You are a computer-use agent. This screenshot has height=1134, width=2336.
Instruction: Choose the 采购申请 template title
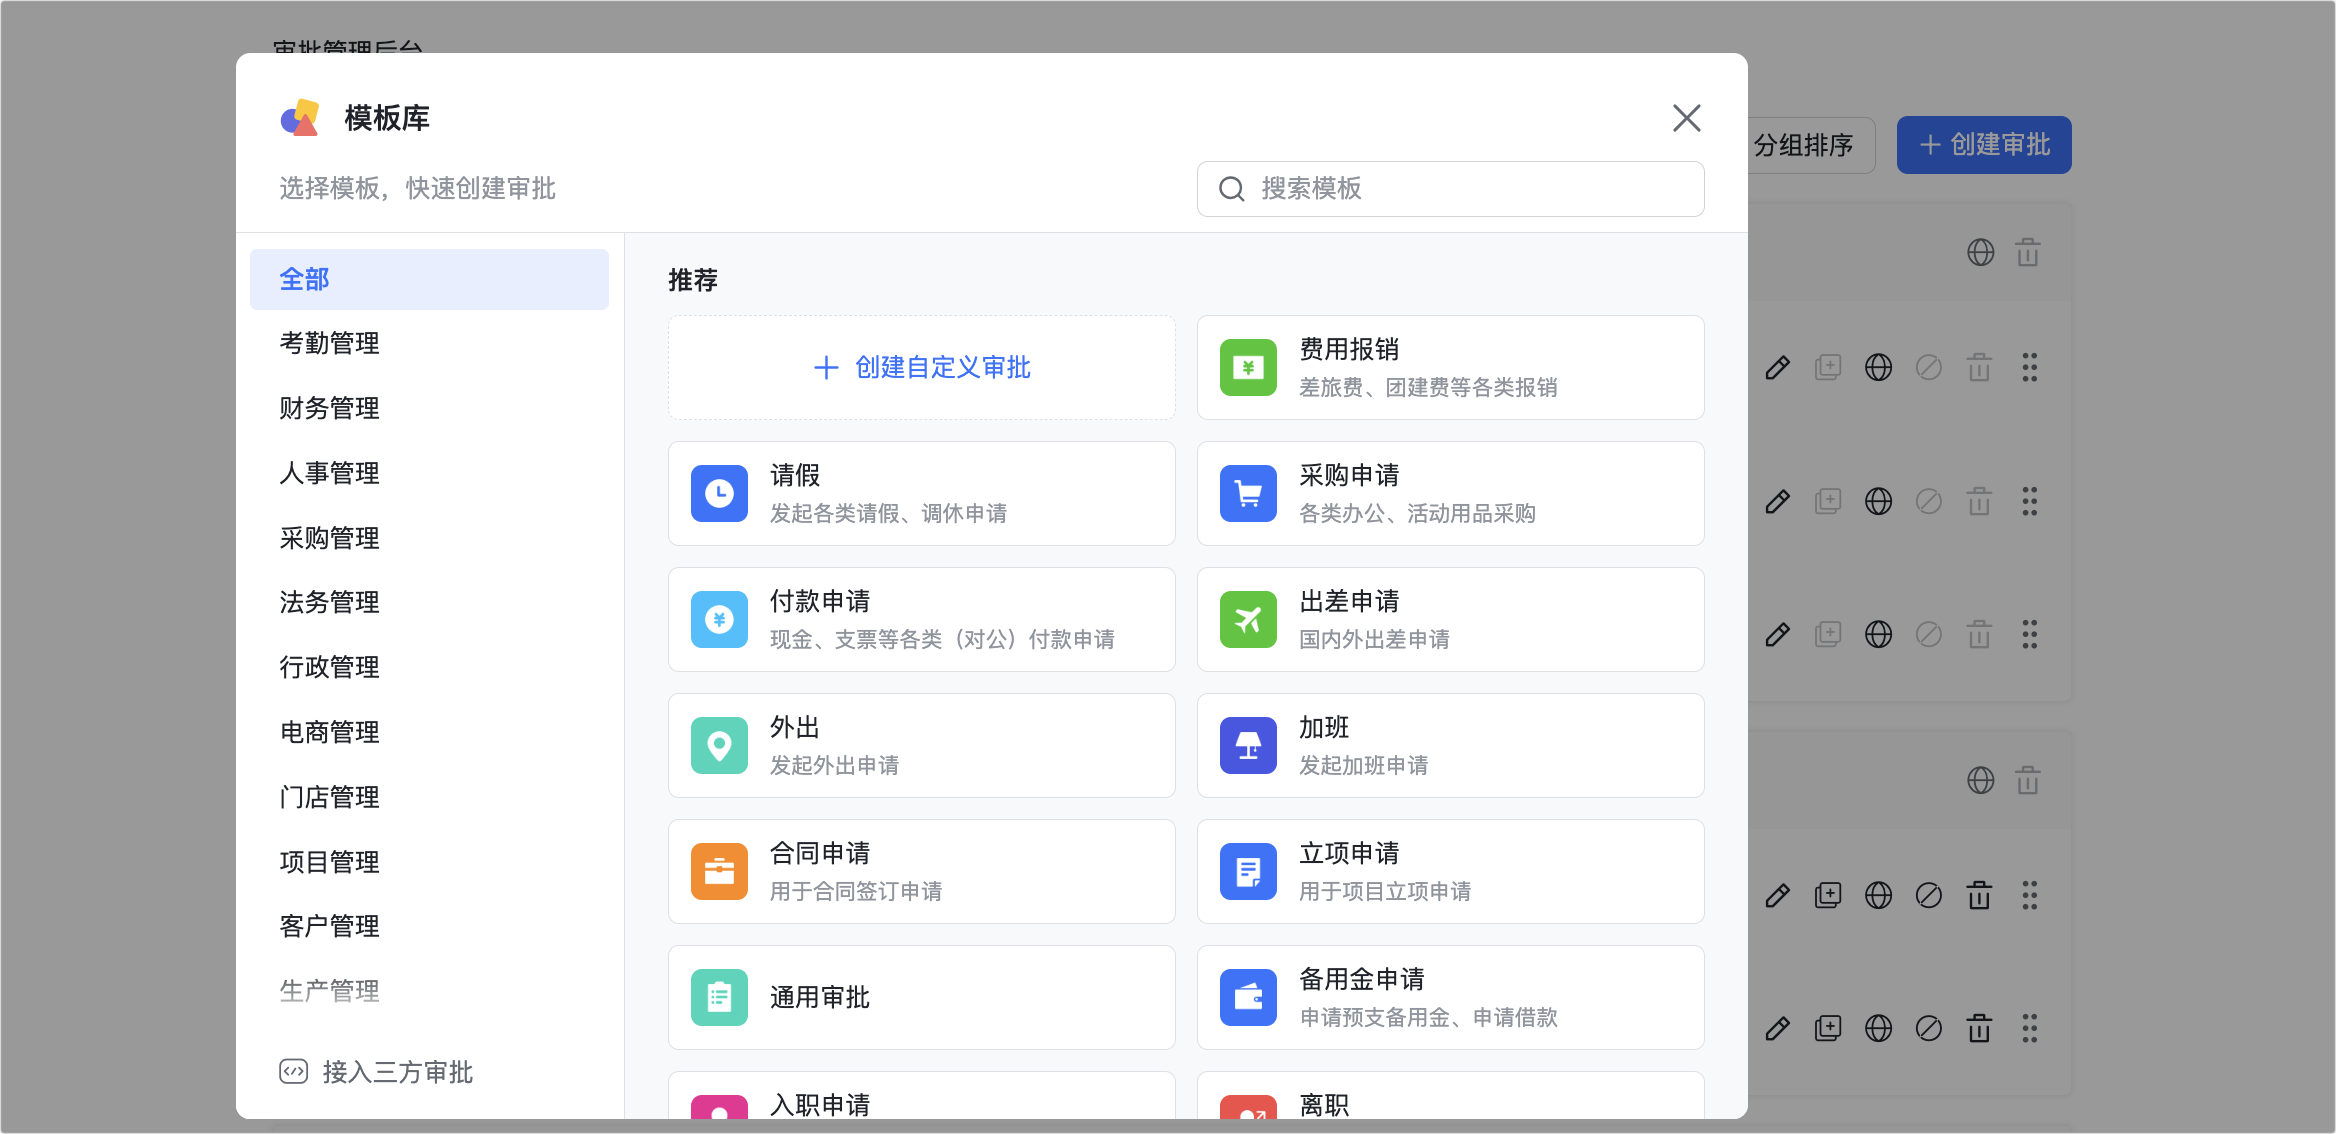click(x=1348, y=476)
